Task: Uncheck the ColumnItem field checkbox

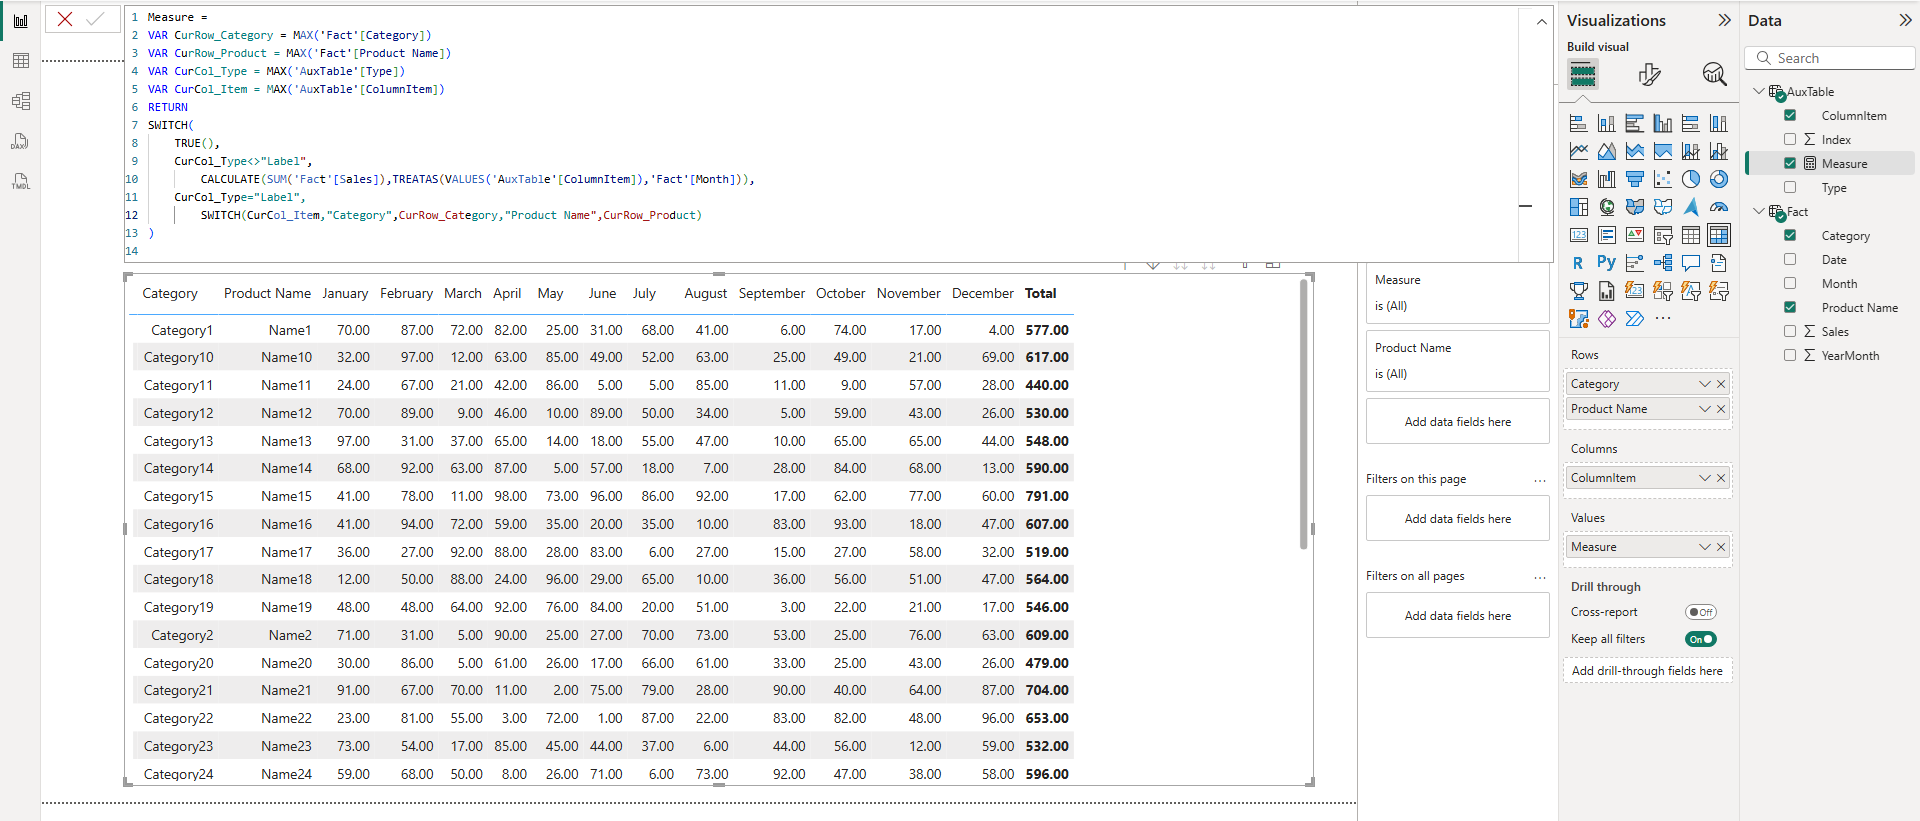Action: tap(1790, 115)
